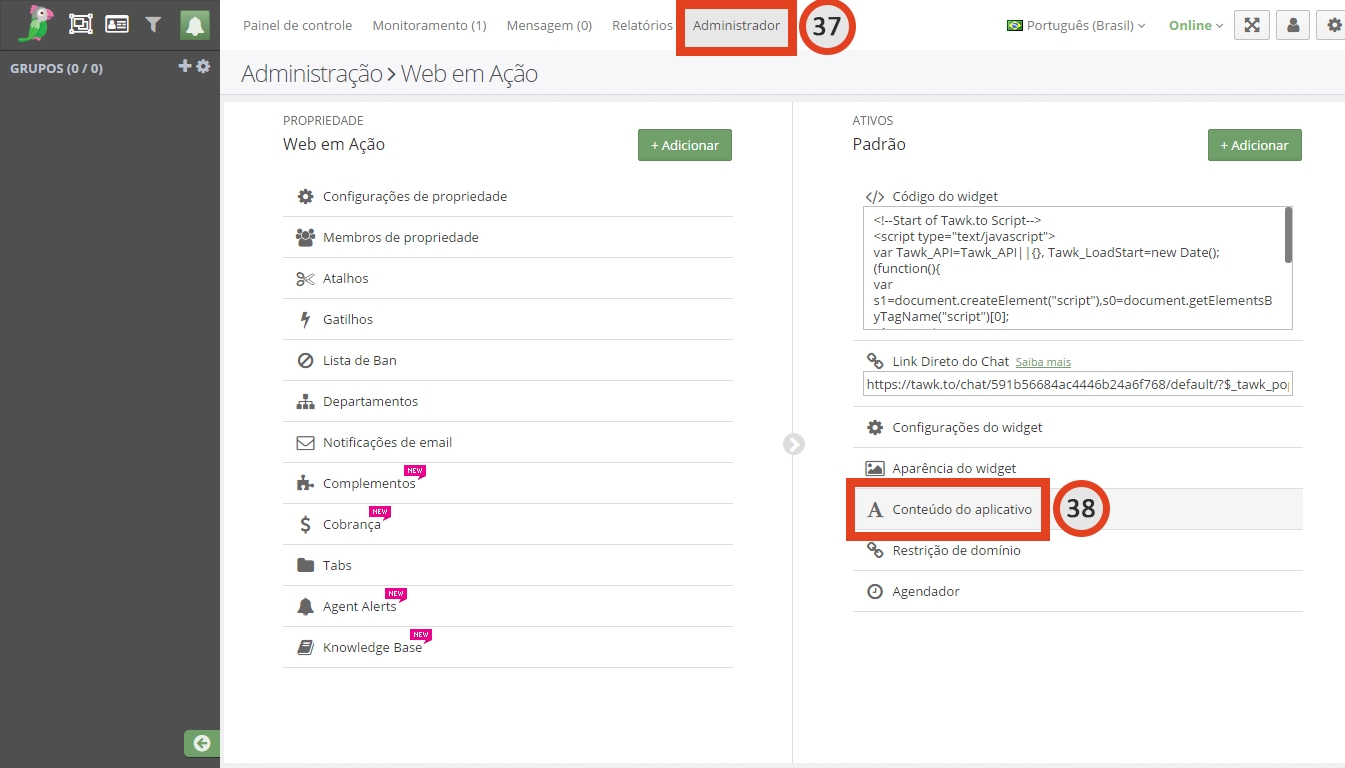Collapse sidebar with green arrow button
This screenshot has height=768, width=1345.
point(202,743)
